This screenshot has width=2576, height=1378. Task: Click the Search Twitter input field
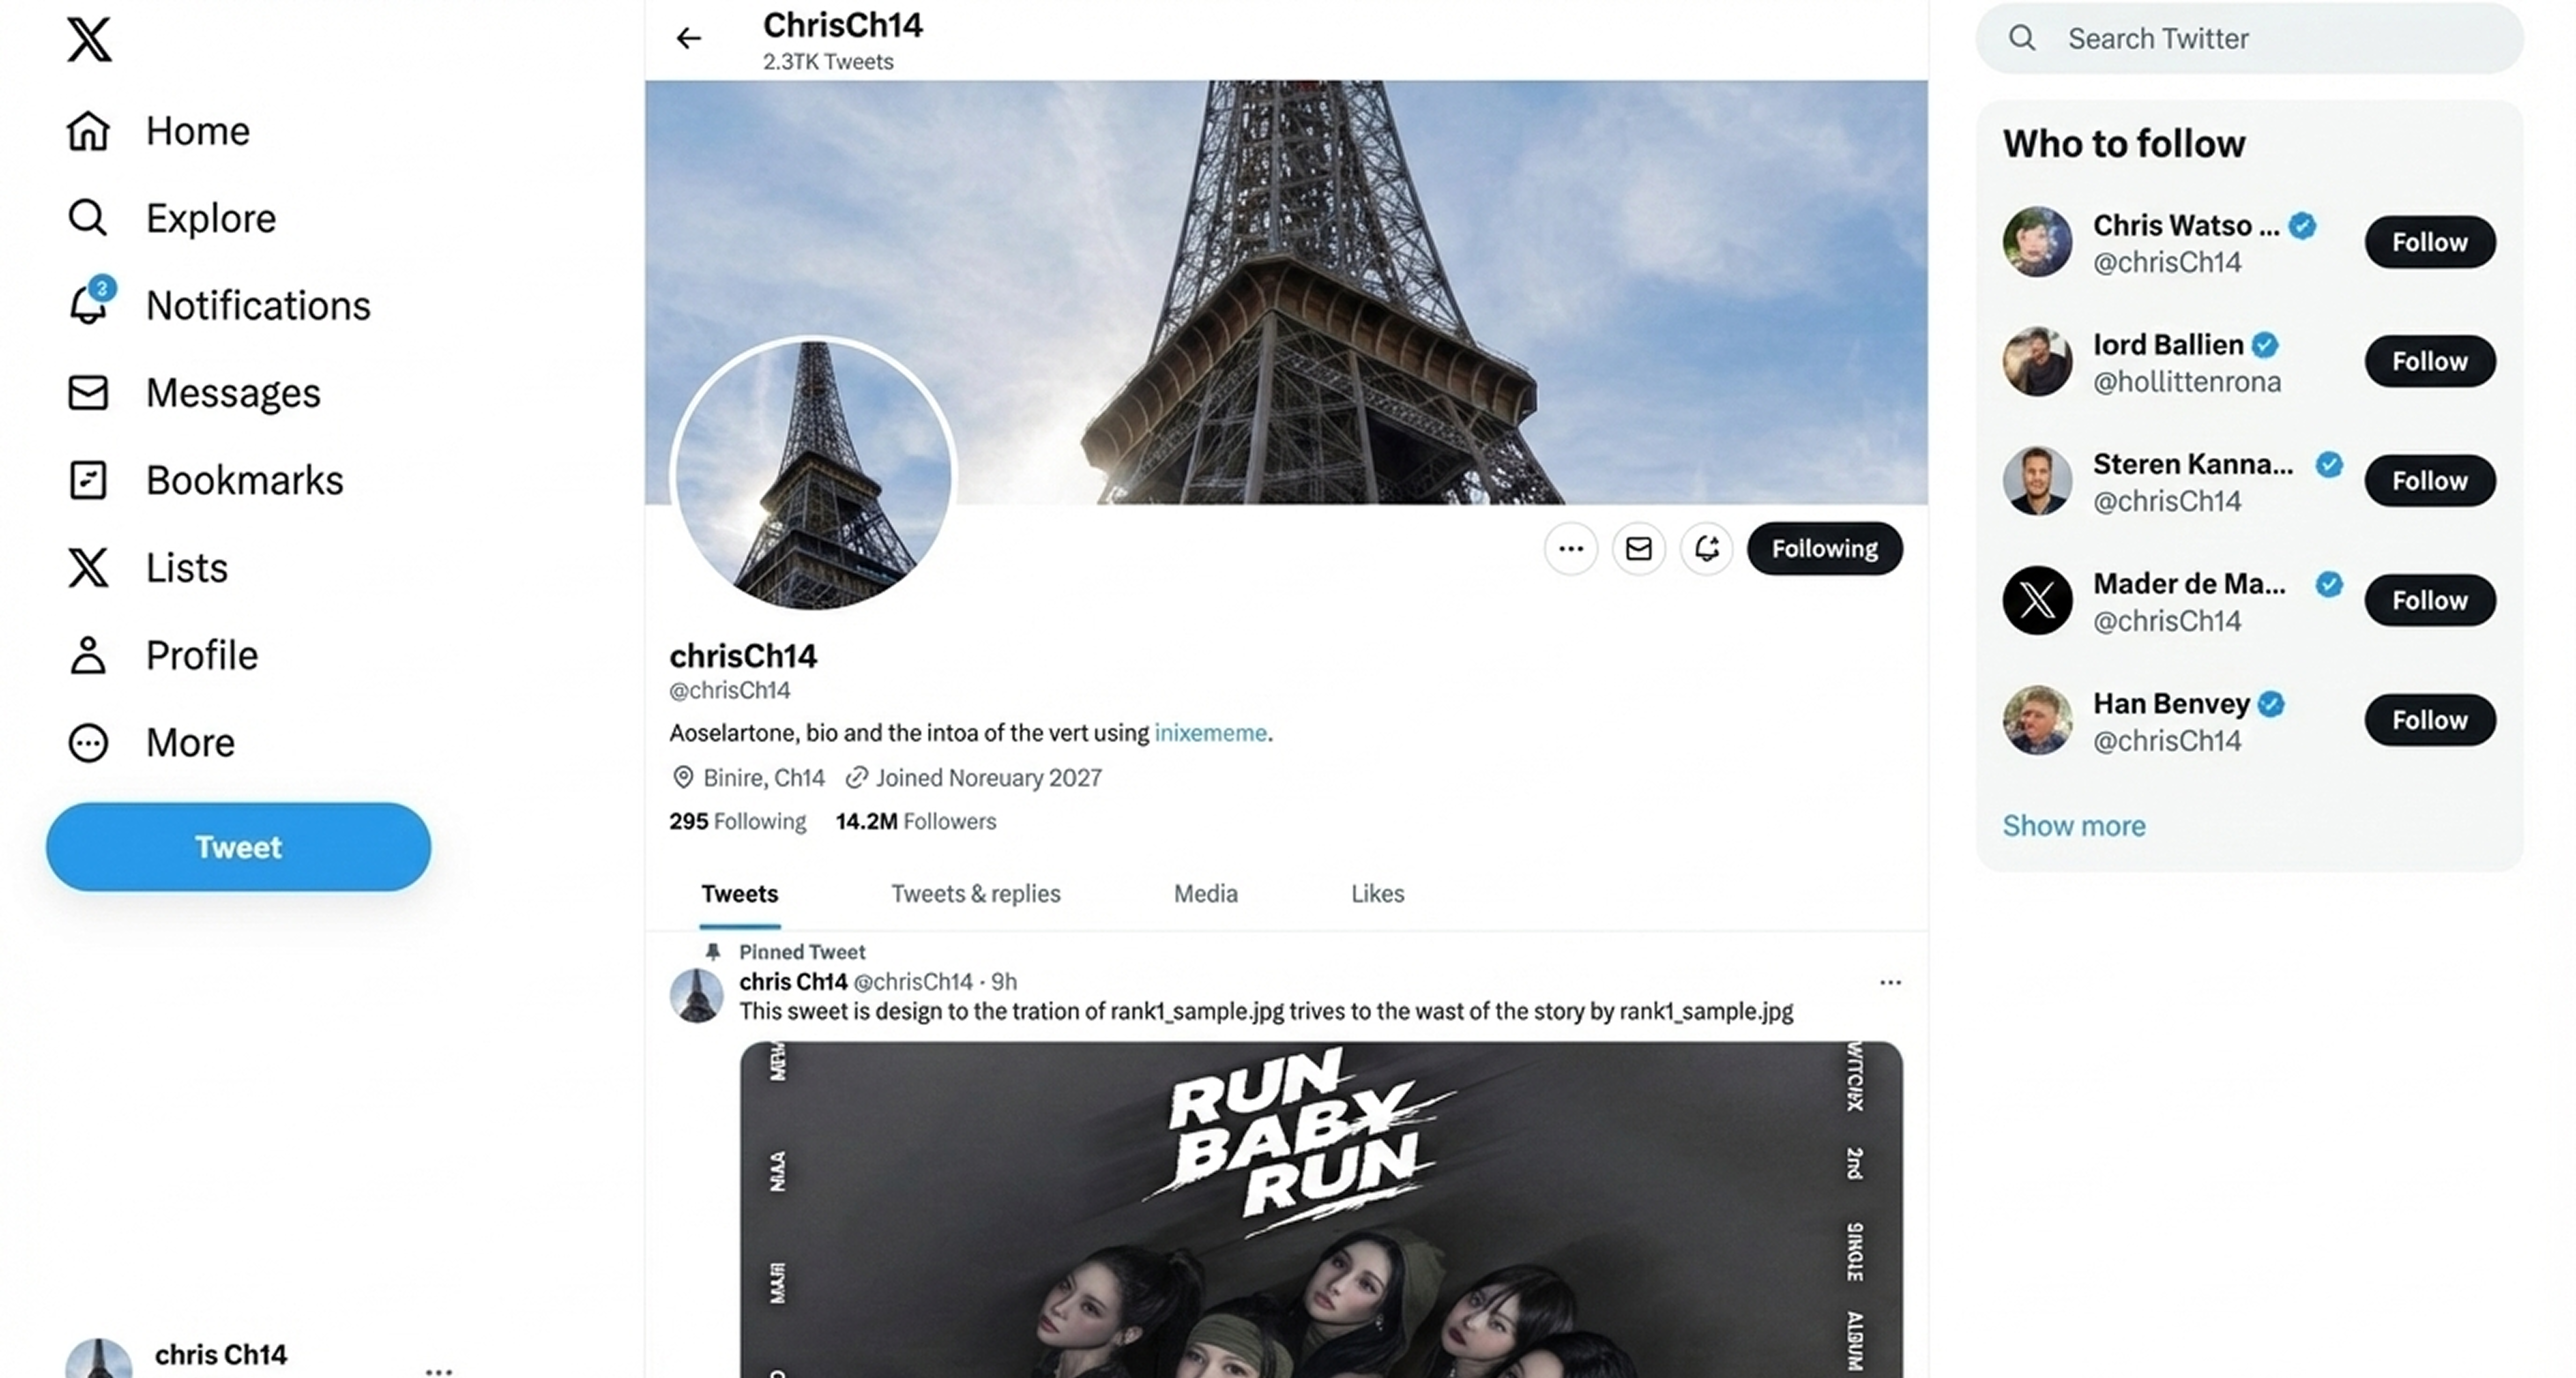[x=2250, y=38]
